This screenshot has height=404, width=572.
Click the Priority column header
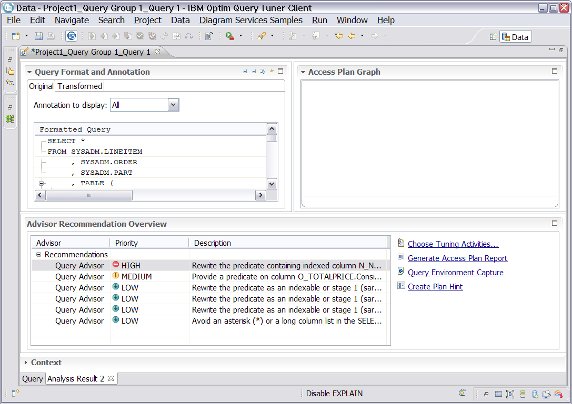click(x=149, y=243)
